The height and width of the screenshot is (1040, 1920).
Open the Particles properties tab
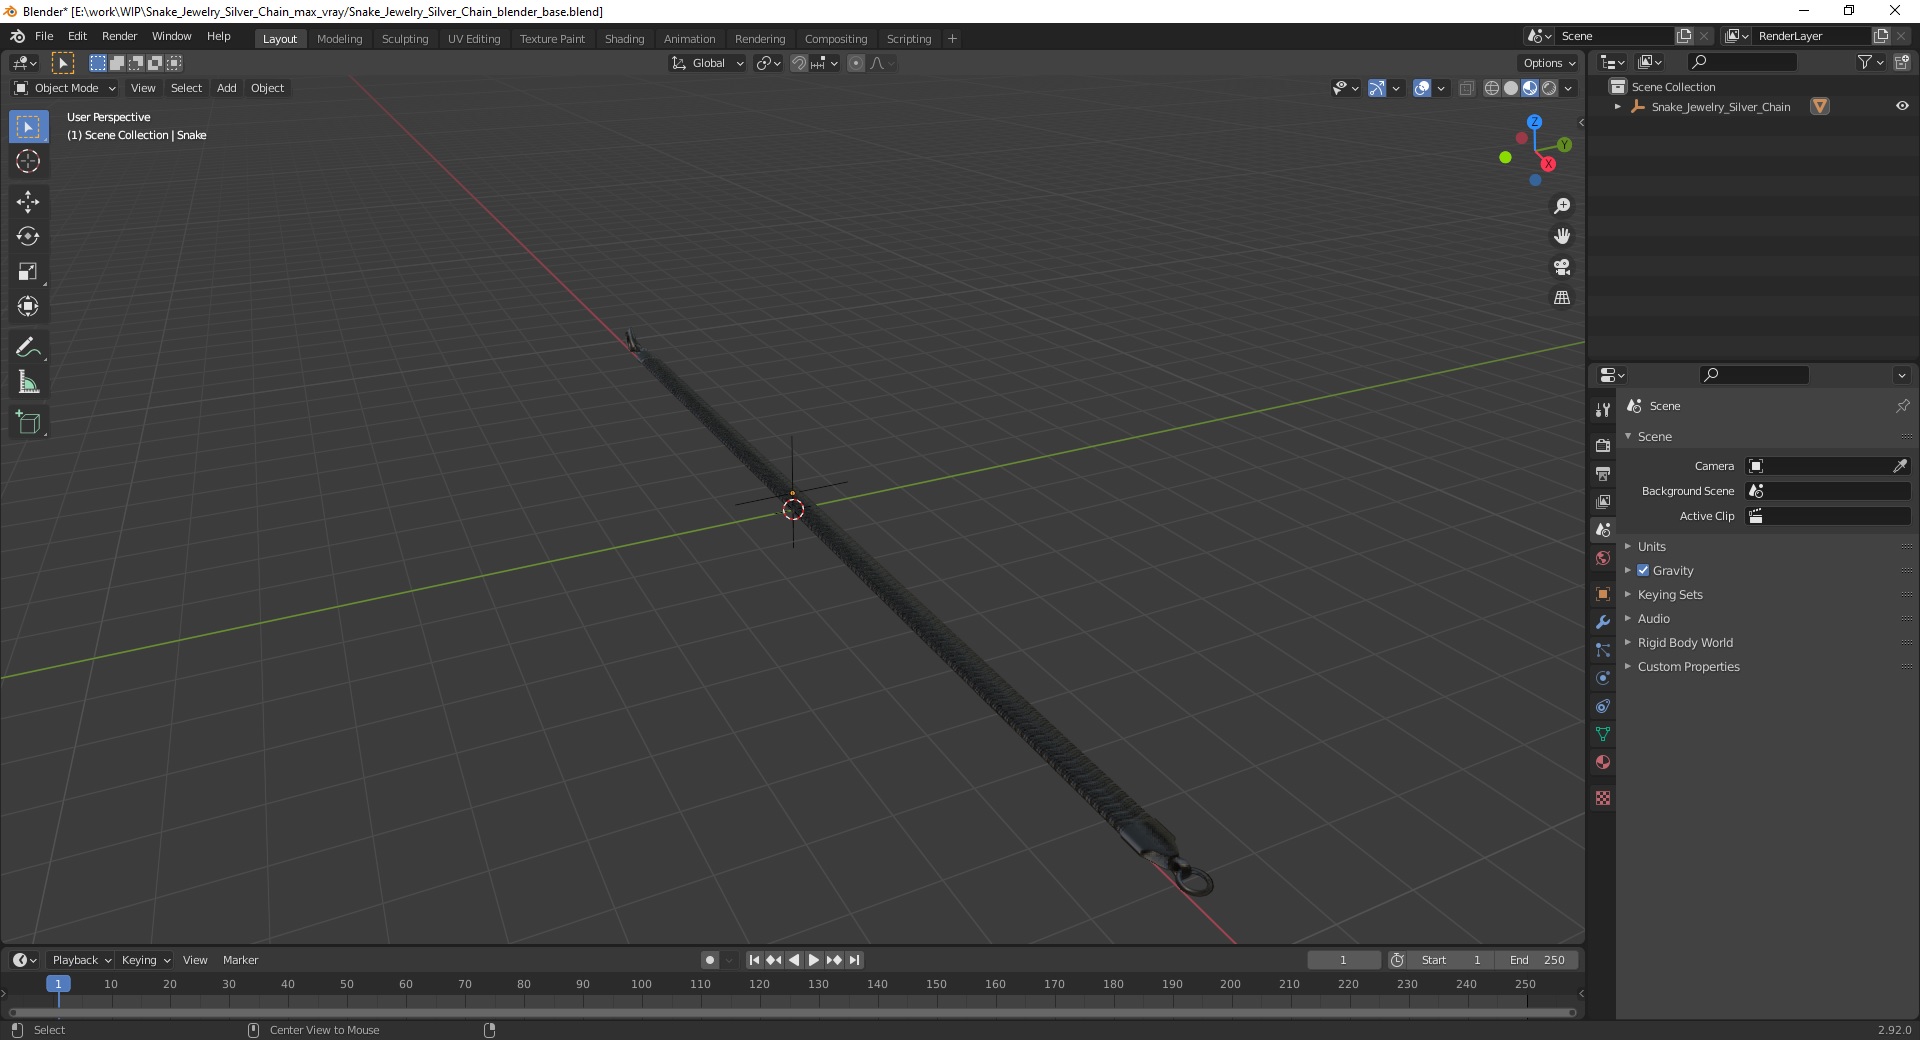[1603, 650]
